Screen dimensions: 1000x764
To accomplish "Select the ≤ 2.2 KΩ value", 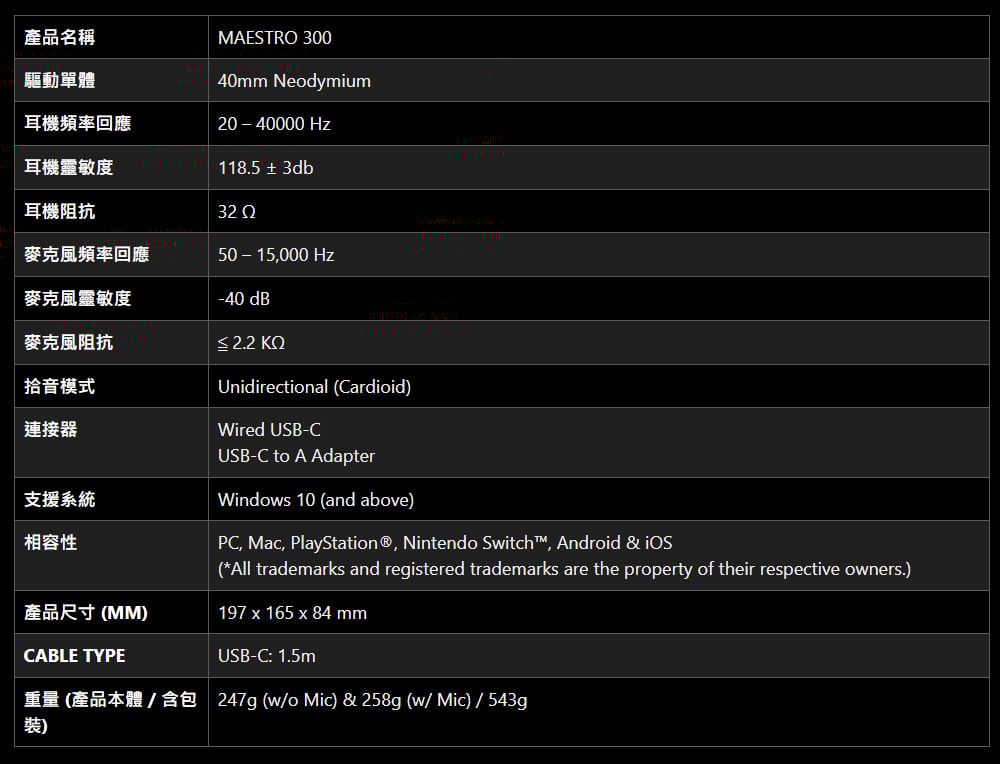I will pos(251,343).
